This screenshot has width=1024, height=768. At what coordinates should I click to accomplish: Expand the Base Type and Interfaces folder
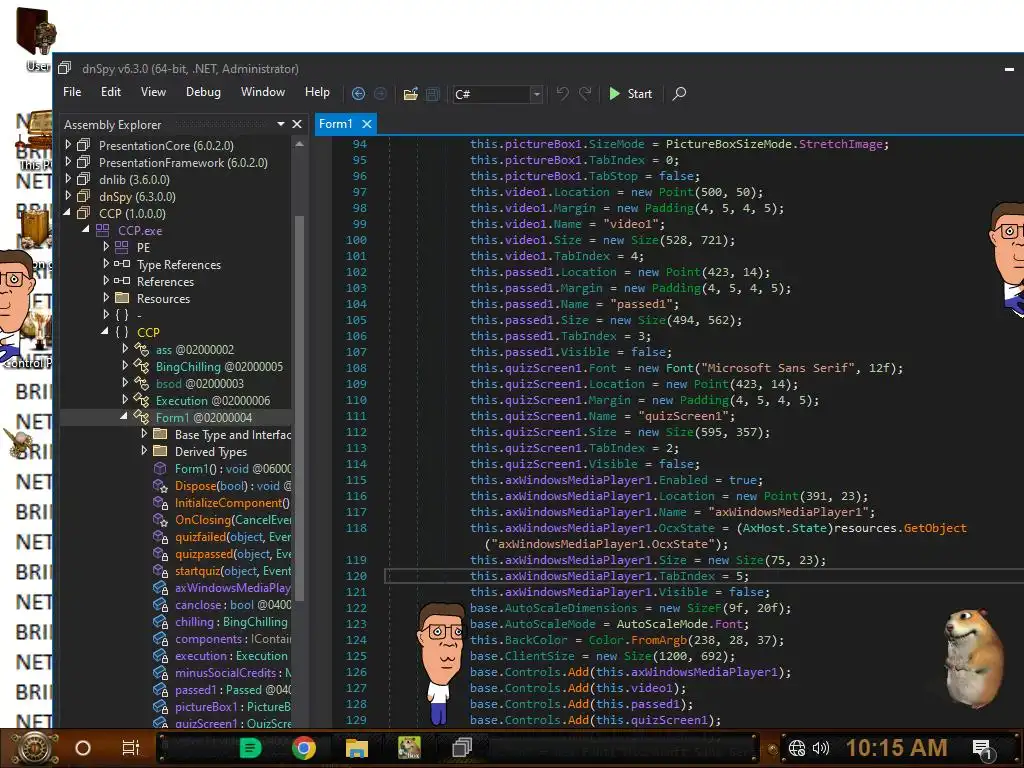pyautogui.click(x=144, y=433)
